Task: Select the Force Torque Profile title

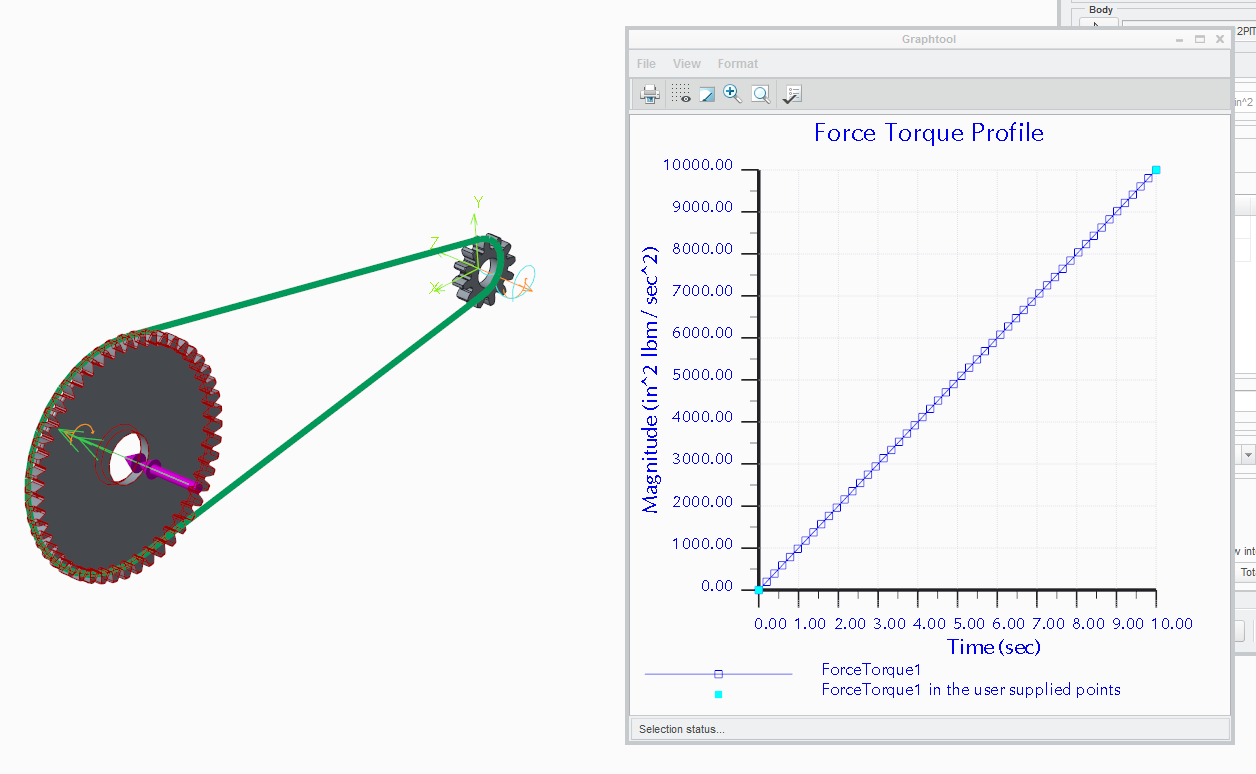Action: [929, 133]
